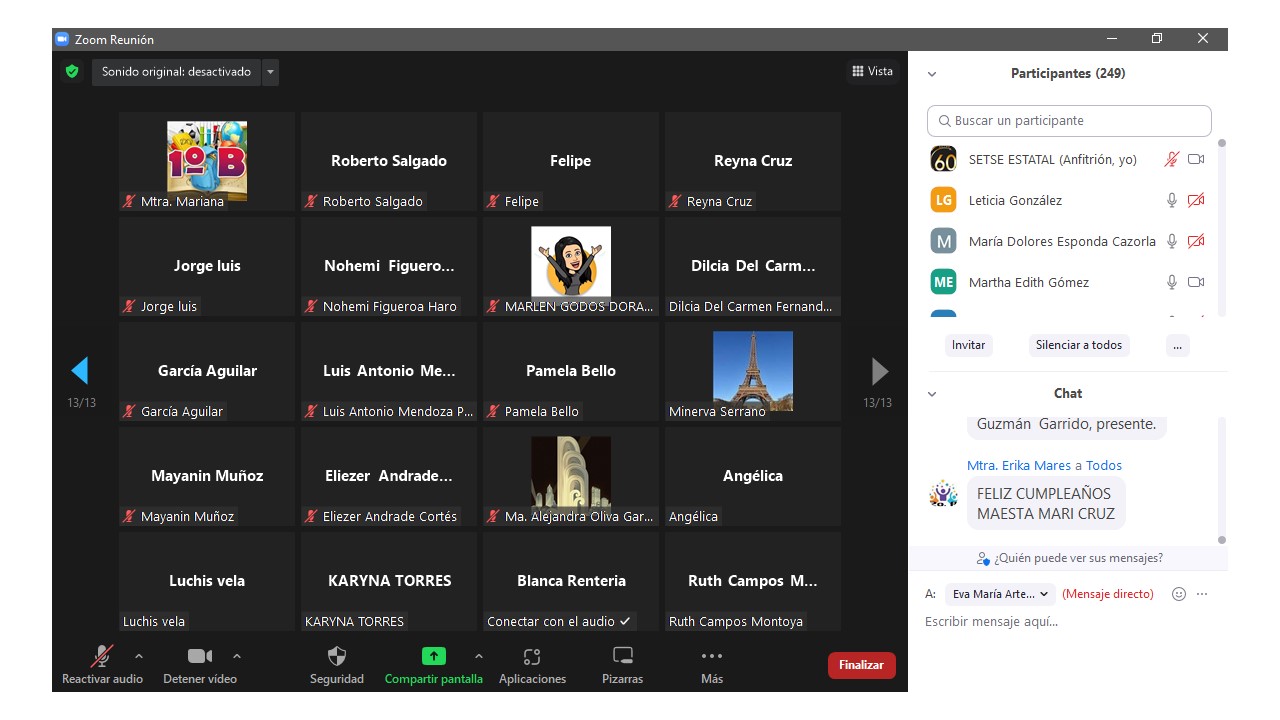Viewport: 1280px width, 720px height.
Task: Open the Pizarras whiteboard icon
Action: [623, 656]
